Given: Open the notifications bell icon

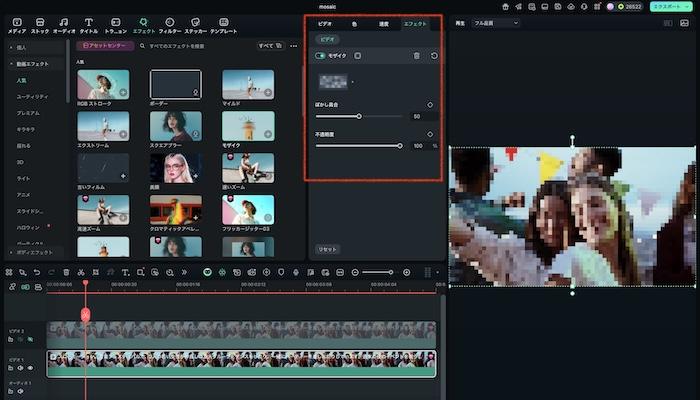Looking at the screenshot, I should coord(584,7).
